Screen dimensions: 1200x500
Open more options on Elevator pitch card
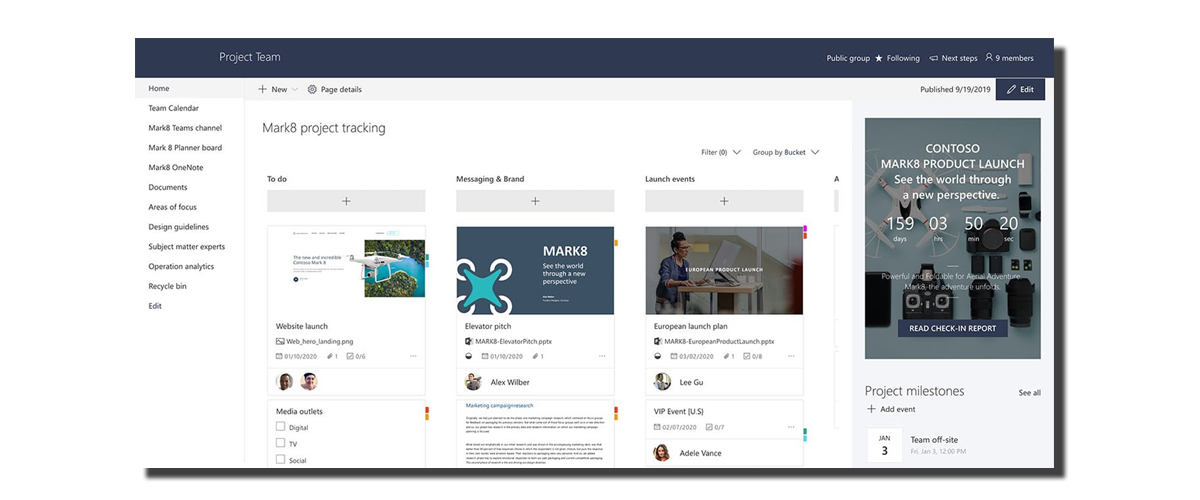[x=601, y=356]
